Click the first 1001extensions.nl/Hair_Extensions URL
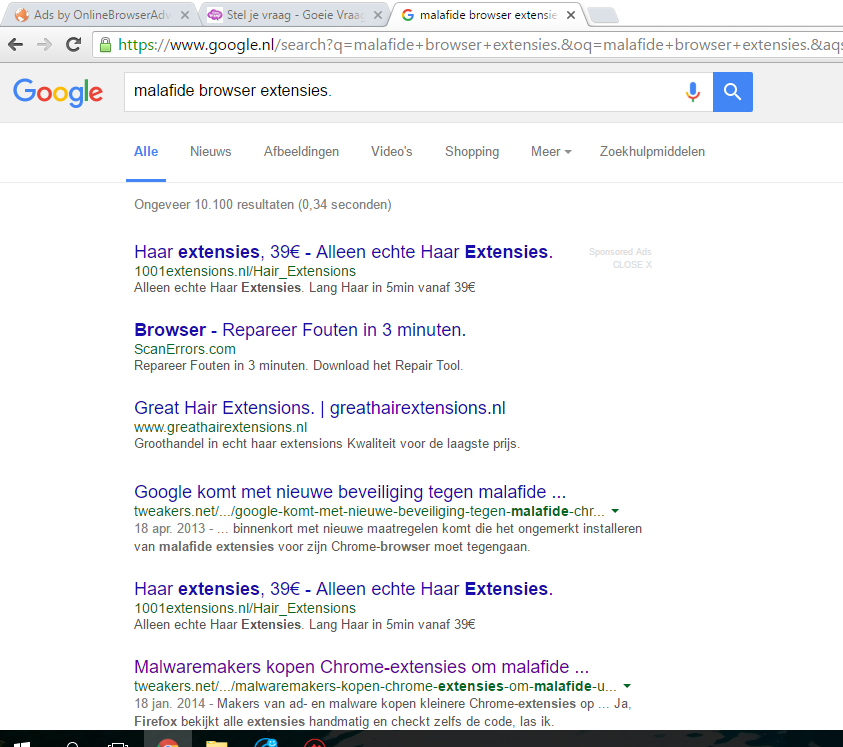 click(x=245, y=271)
